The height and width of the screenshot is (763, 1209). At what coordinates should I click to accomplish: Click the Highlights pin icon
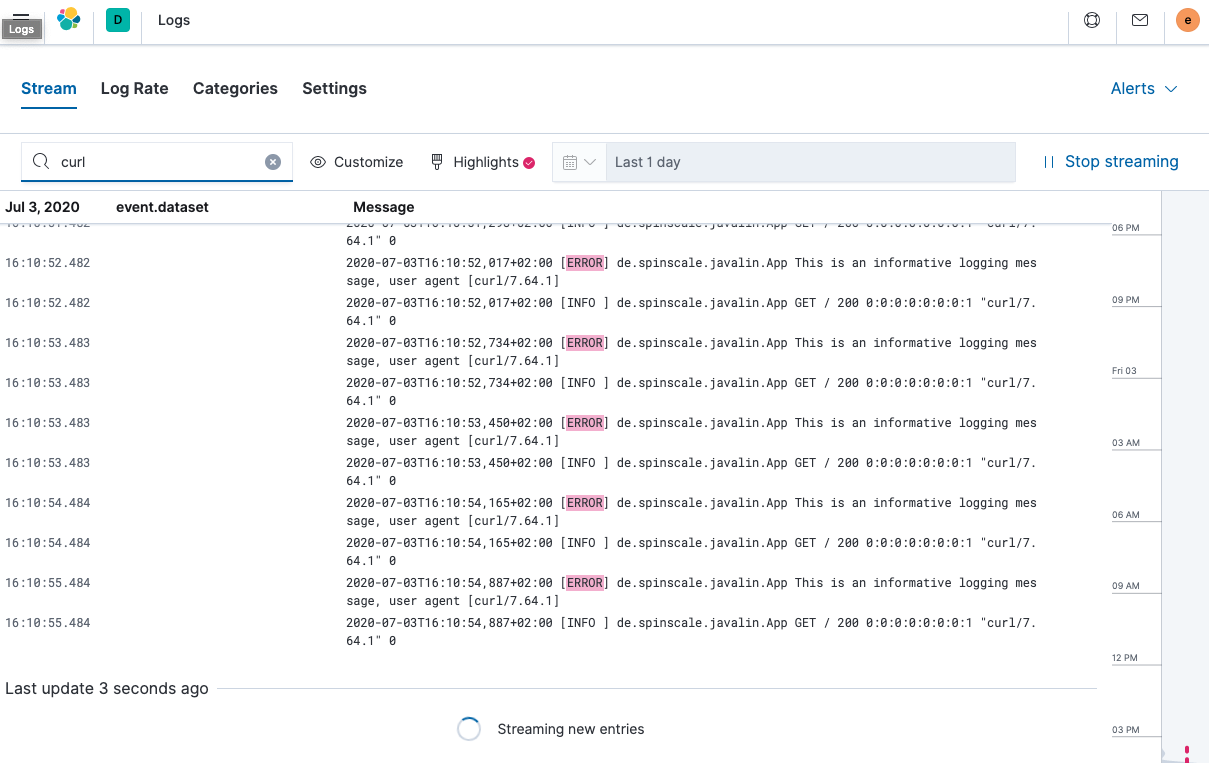[436, 161]
